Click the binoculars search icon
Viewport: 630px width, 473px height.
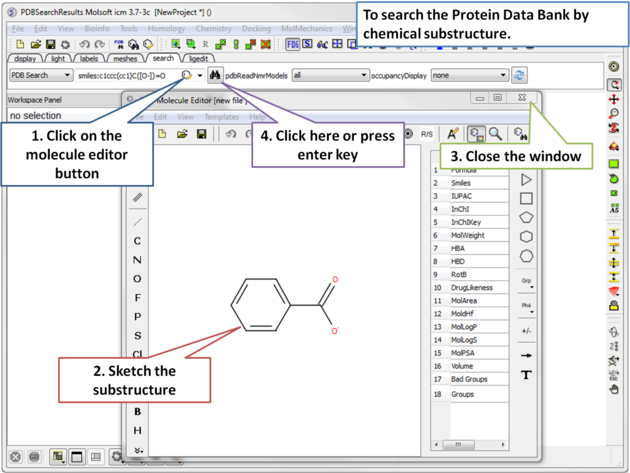coord(215,76)
